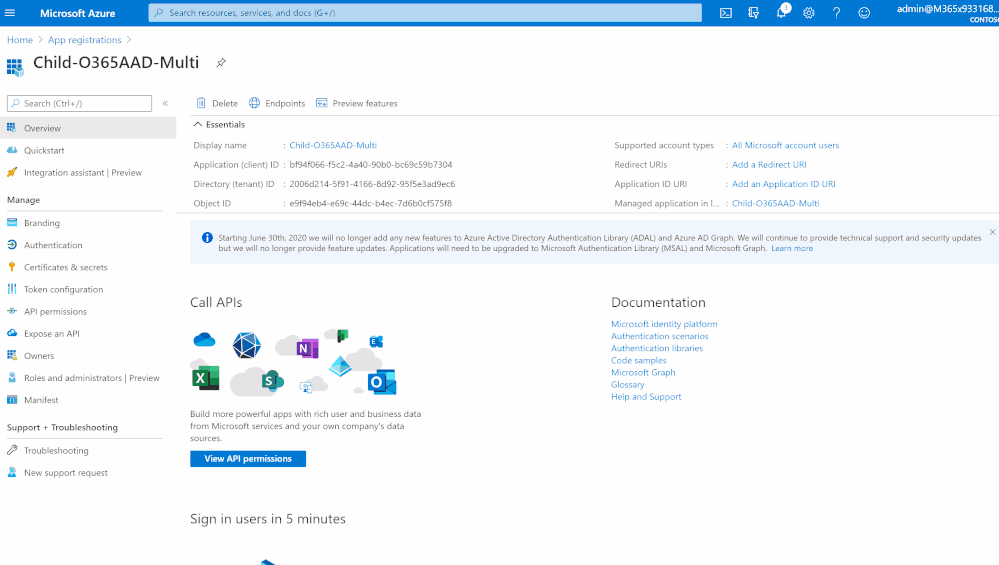Click the dark blue polyhedron icon
This screenshot has width=999, height=565.
[x=247, y=345]
